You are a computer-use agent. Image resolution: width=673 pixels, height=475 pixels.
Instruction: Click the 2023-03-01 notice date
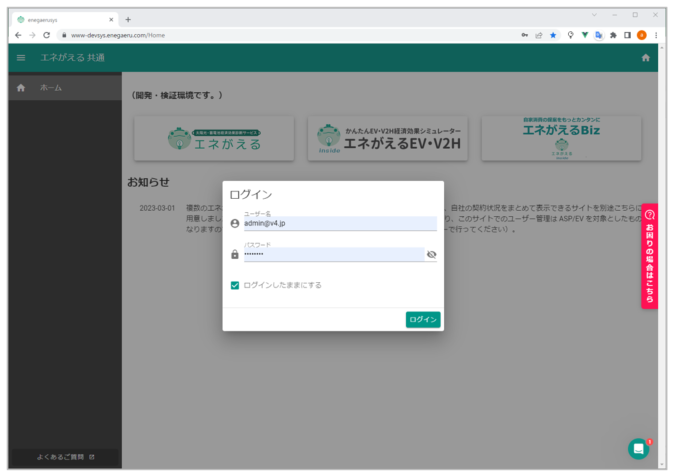(157, 208)
